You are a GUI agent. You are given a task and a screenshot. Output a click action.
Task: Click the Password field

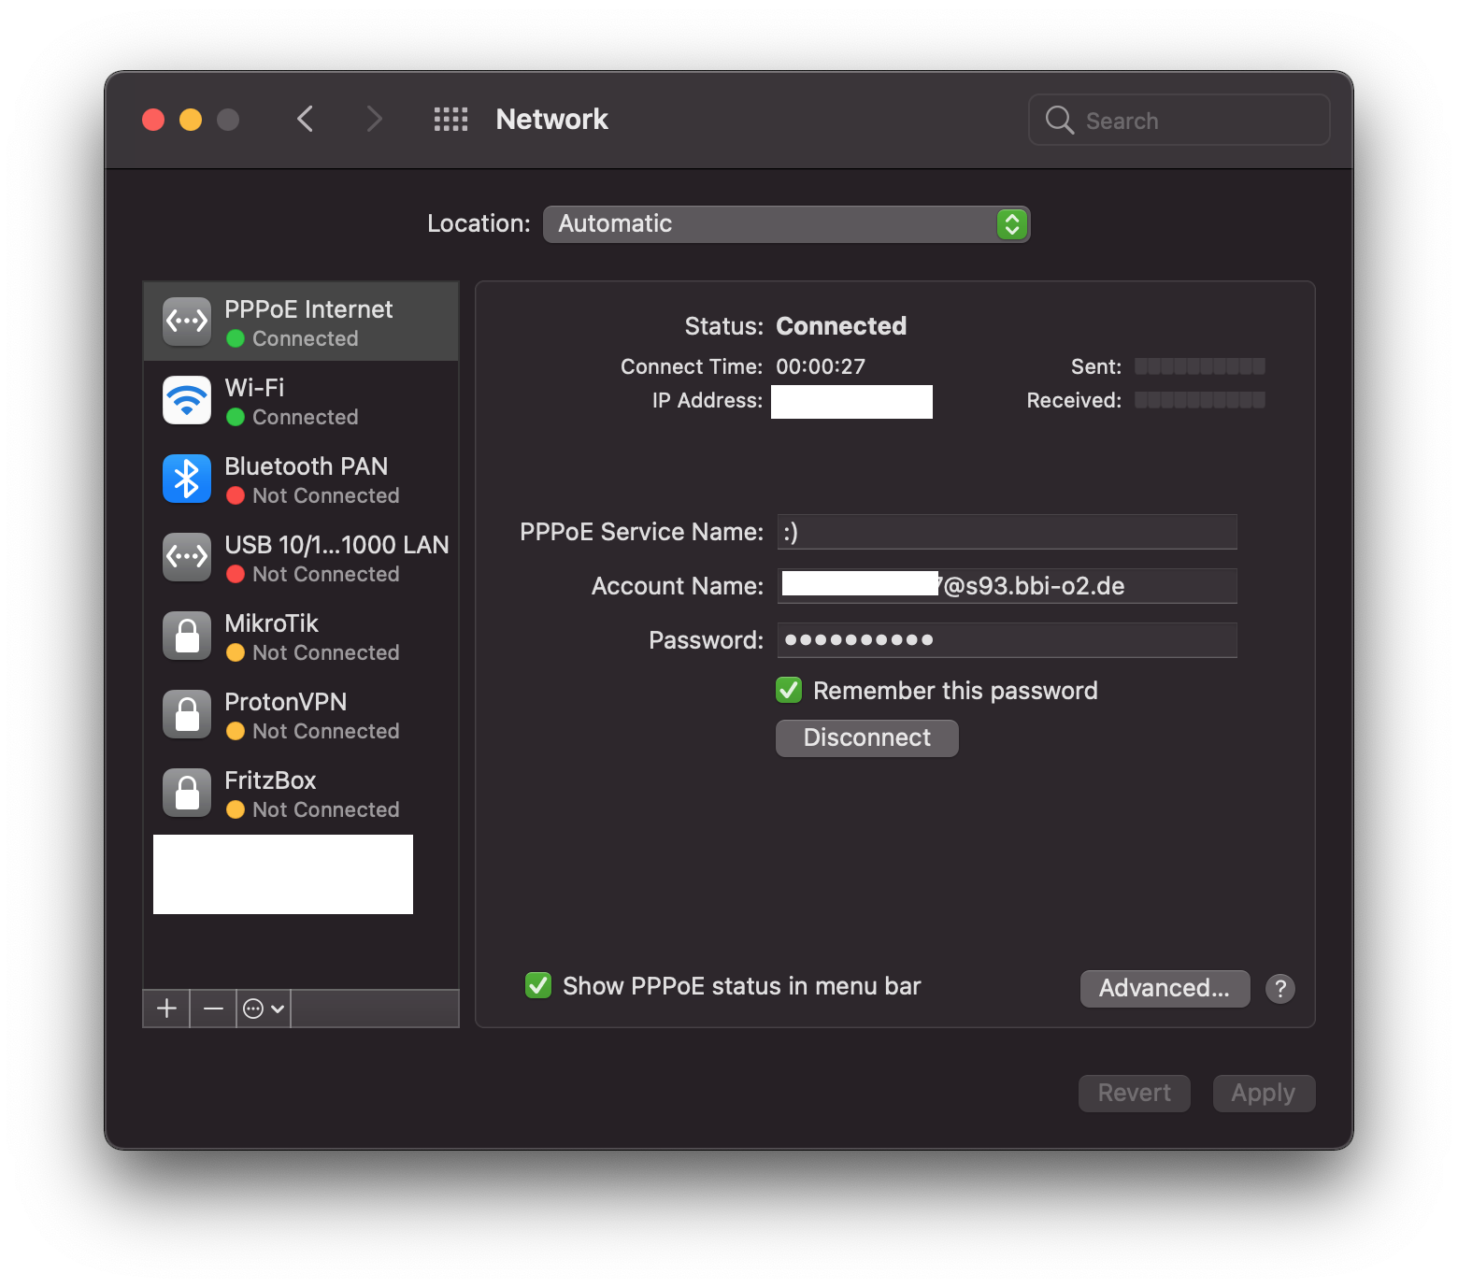click(1007, 640)
